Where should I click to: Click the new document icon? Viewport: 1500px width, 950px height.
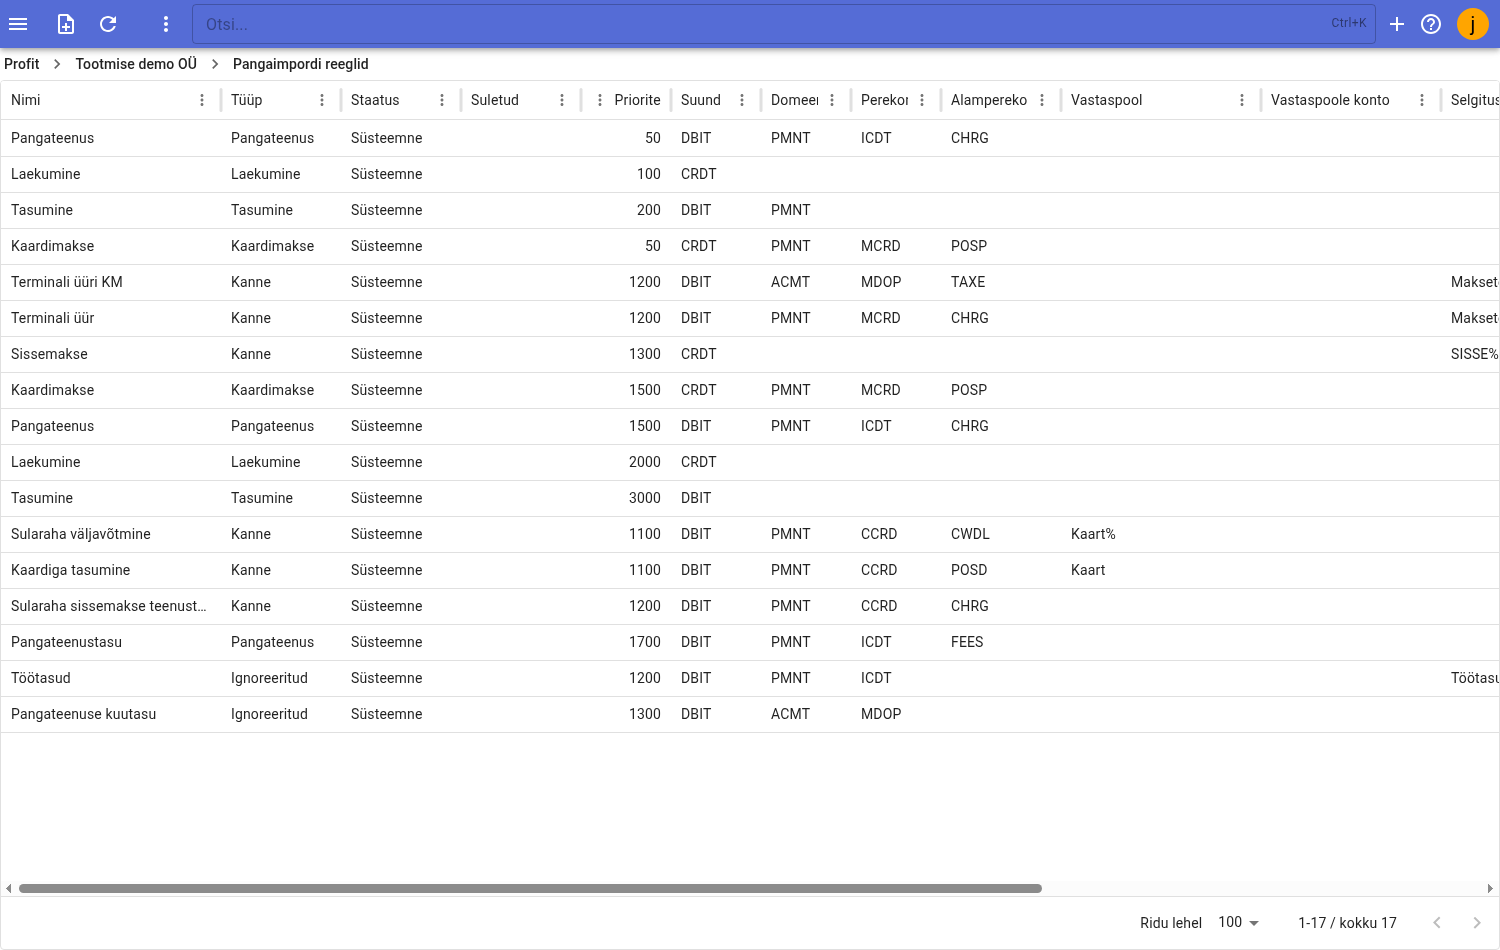pyautogui.click(x=66, y=24)
